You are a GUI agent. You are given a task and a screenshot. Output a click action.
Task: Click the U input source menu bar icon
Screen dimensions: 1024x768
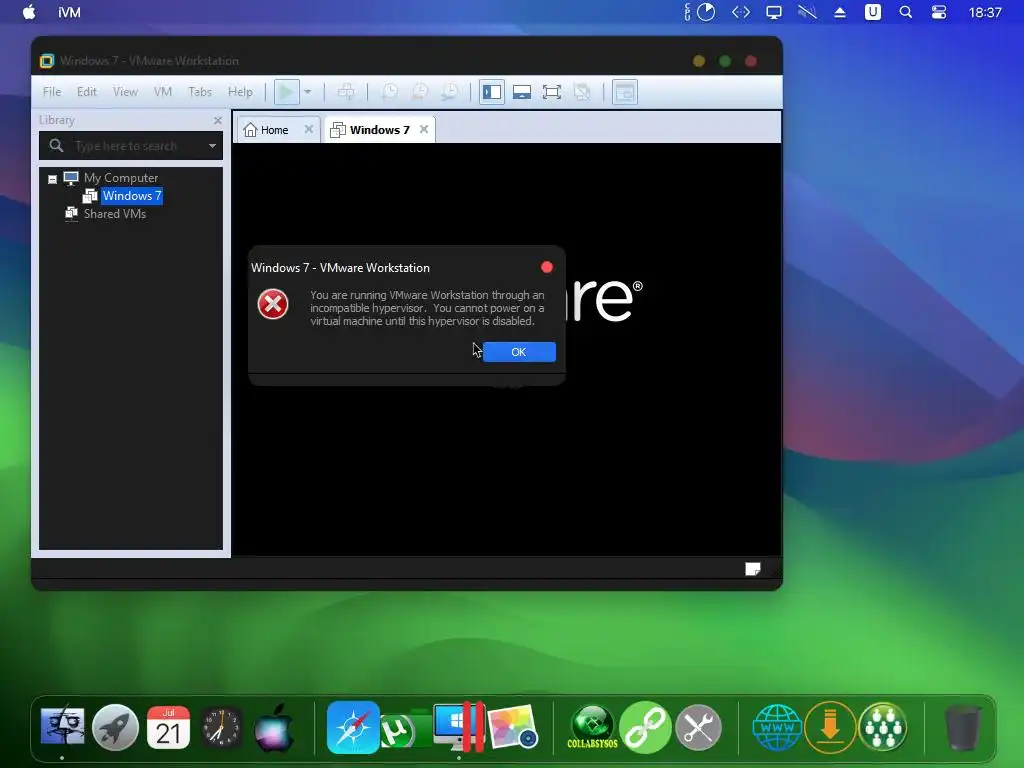tap(873, 12)
